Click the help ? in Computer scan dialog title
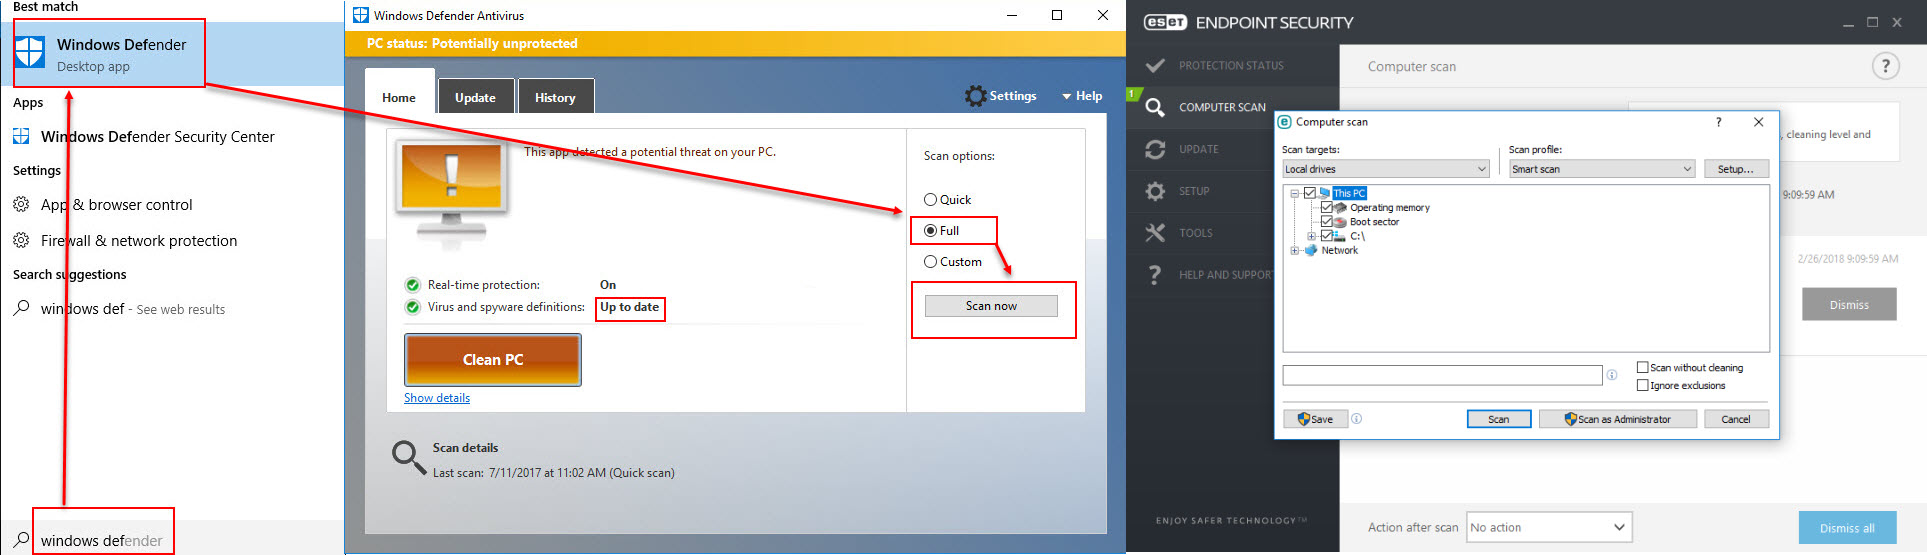This screenshot has width=1927, height=555. point(1719,122)
